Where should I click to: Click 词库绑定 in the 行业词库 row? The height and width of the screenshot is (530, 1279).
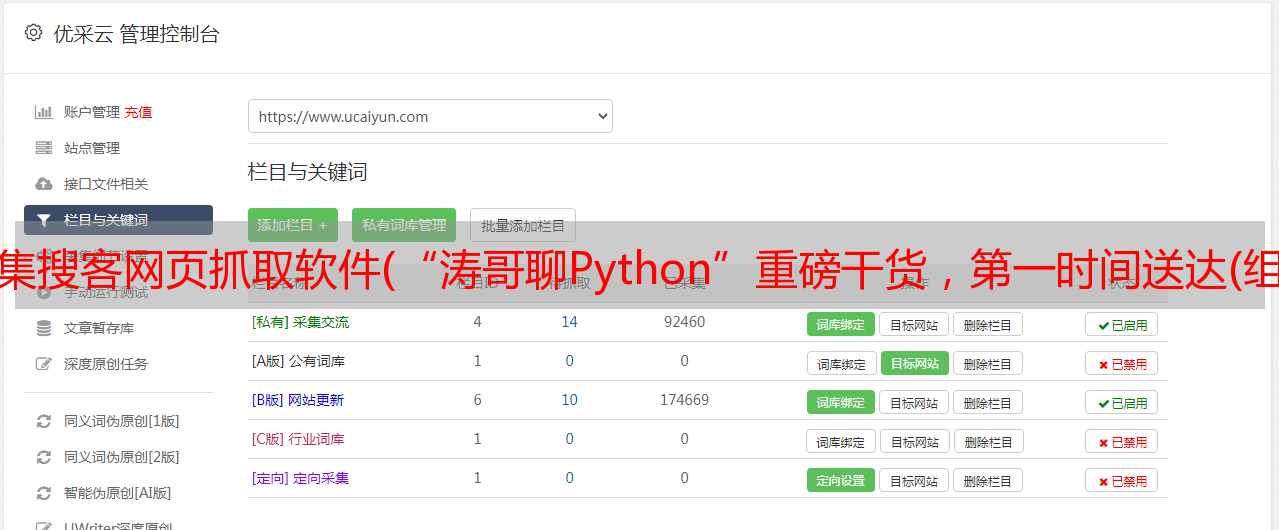841,441
